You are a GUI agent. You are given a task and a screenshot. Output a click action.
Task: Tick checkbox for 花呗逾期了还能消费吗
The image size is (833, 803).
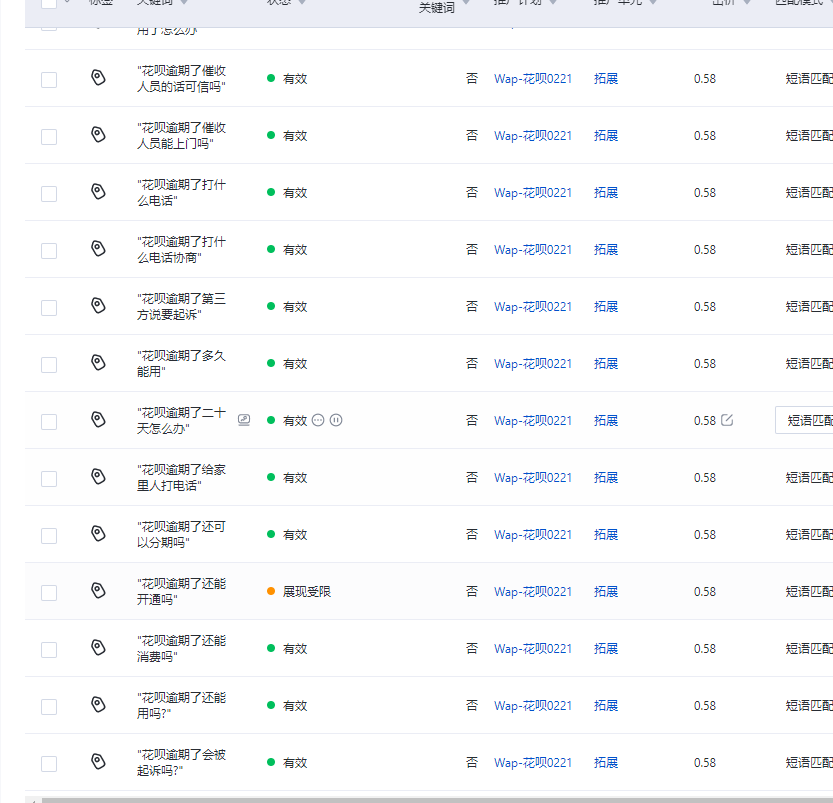click(49, 650)
